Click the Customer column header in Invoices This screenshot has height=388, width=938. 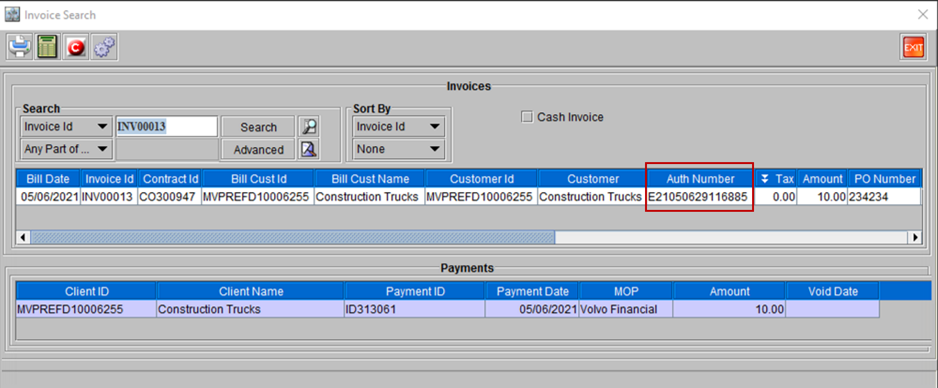[x=592, y=179]
